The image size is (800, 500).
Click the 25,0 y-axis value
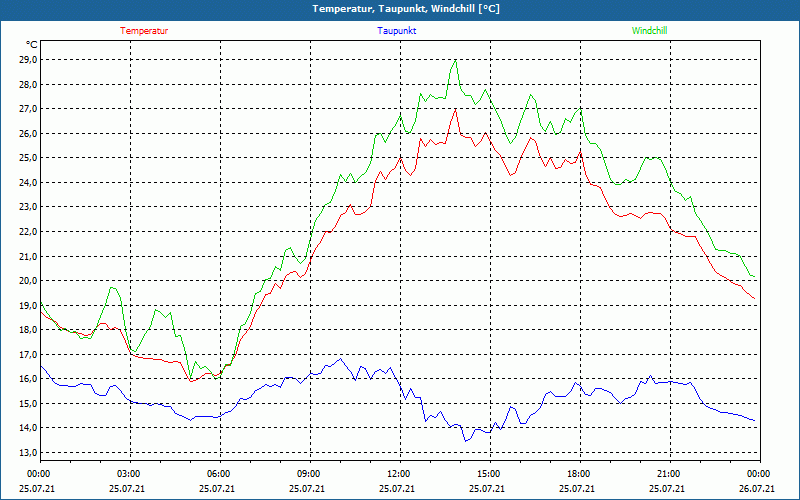click(x=29, y=158)
